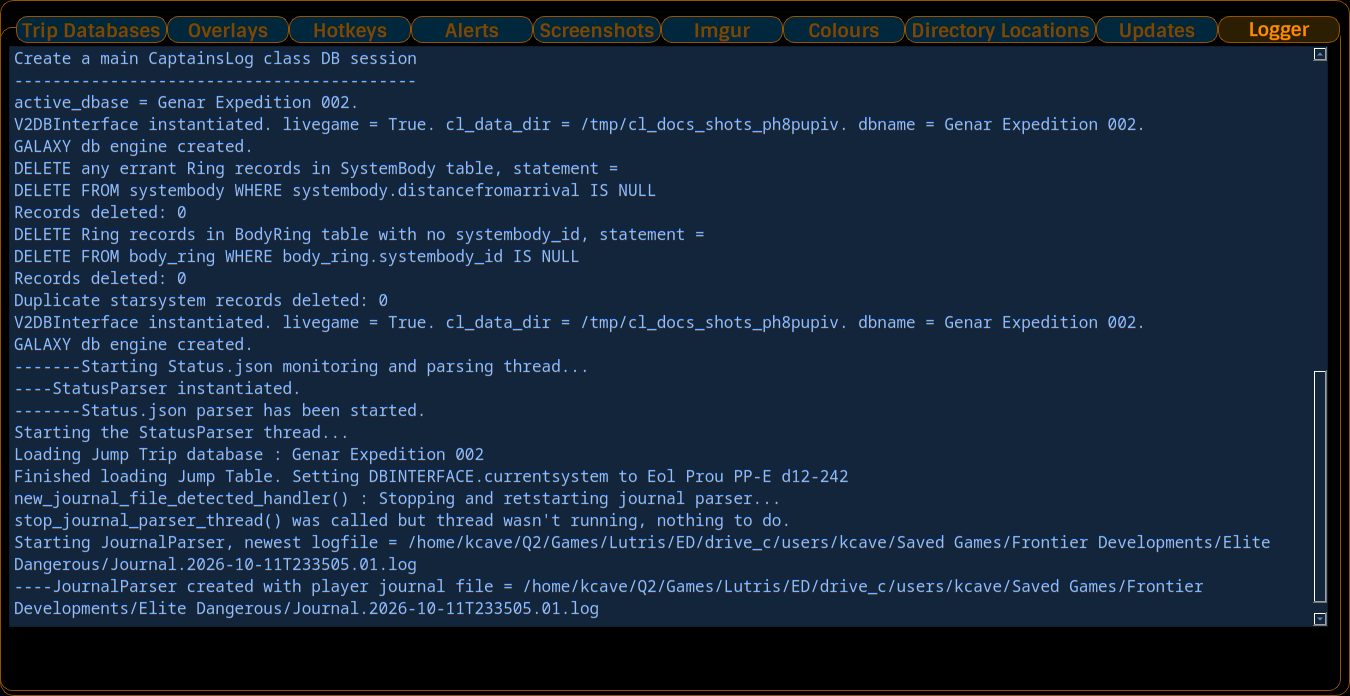Screen dimensions: 1350x696
Task: Switch to the Colours tab
Action: (843, 30)
